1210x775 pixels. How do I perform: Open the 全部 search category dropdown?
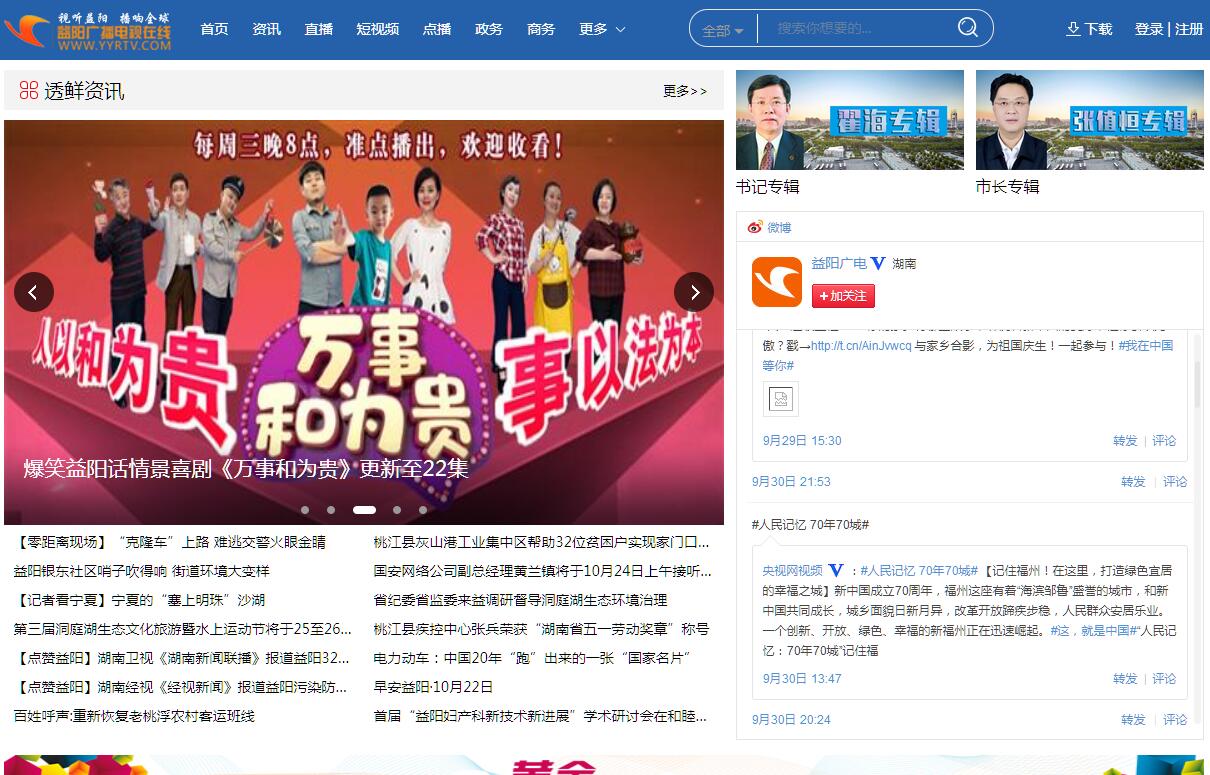pyautogui.click(x=723, y=30)
